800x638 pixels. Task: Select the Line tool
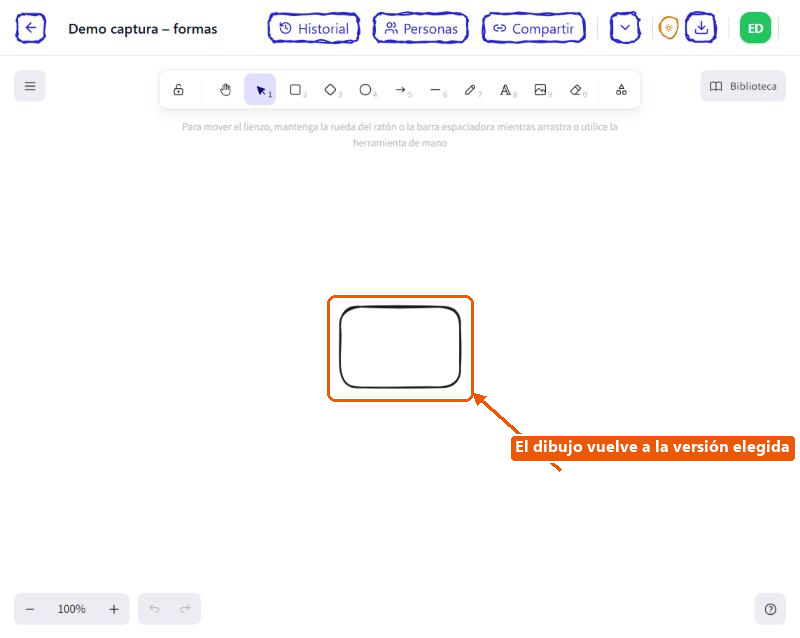435,90
